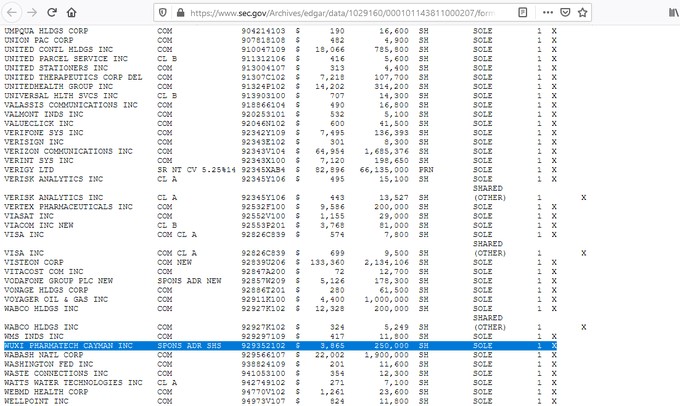This screenshot has width=680, height=406.
Task: Click VODAFONE GROUP PLC NEW entry
Action: (59, 281)
